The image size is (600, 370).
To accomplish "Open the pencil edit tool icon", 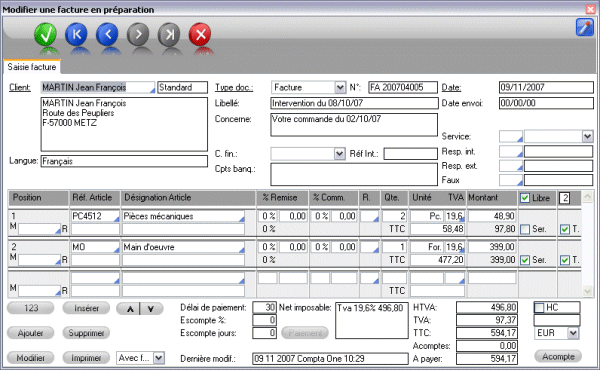I will point(584,28).
